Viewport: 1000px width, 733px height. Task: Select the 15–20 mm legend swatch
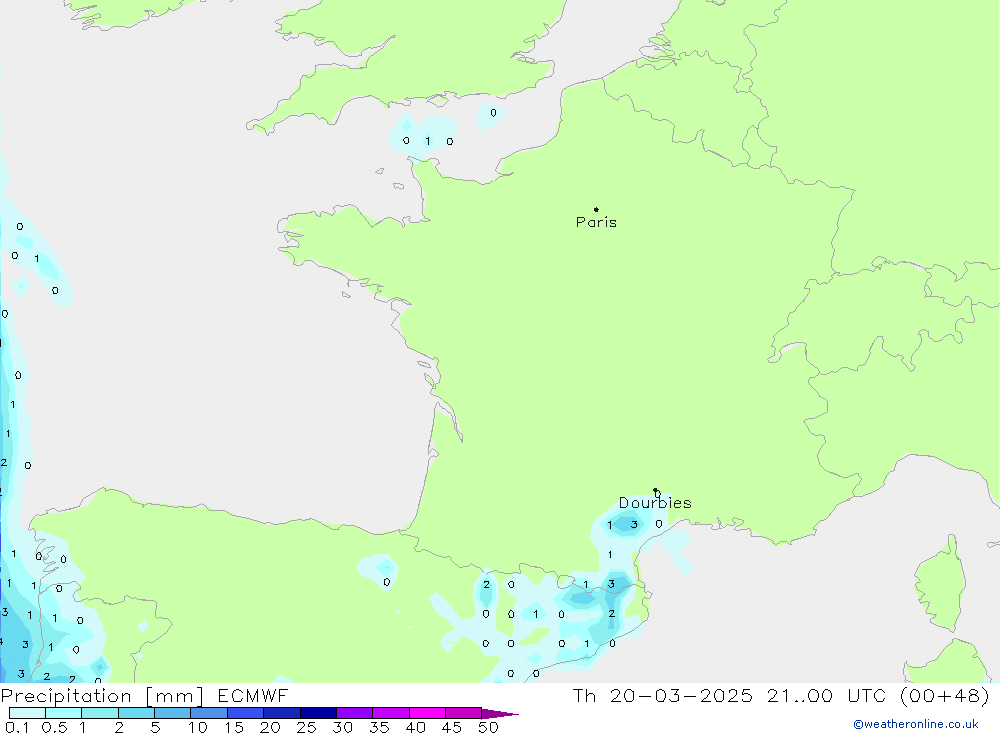(246, 713)
